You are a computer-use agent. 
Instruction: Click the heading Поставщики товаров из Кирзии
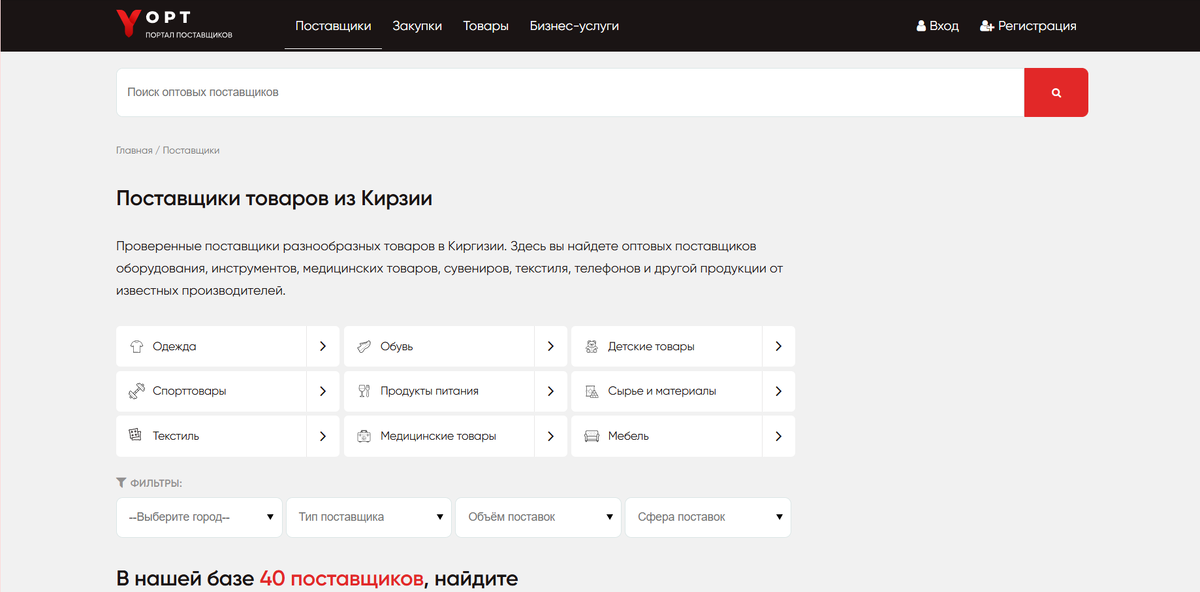(x=274, y=198)
